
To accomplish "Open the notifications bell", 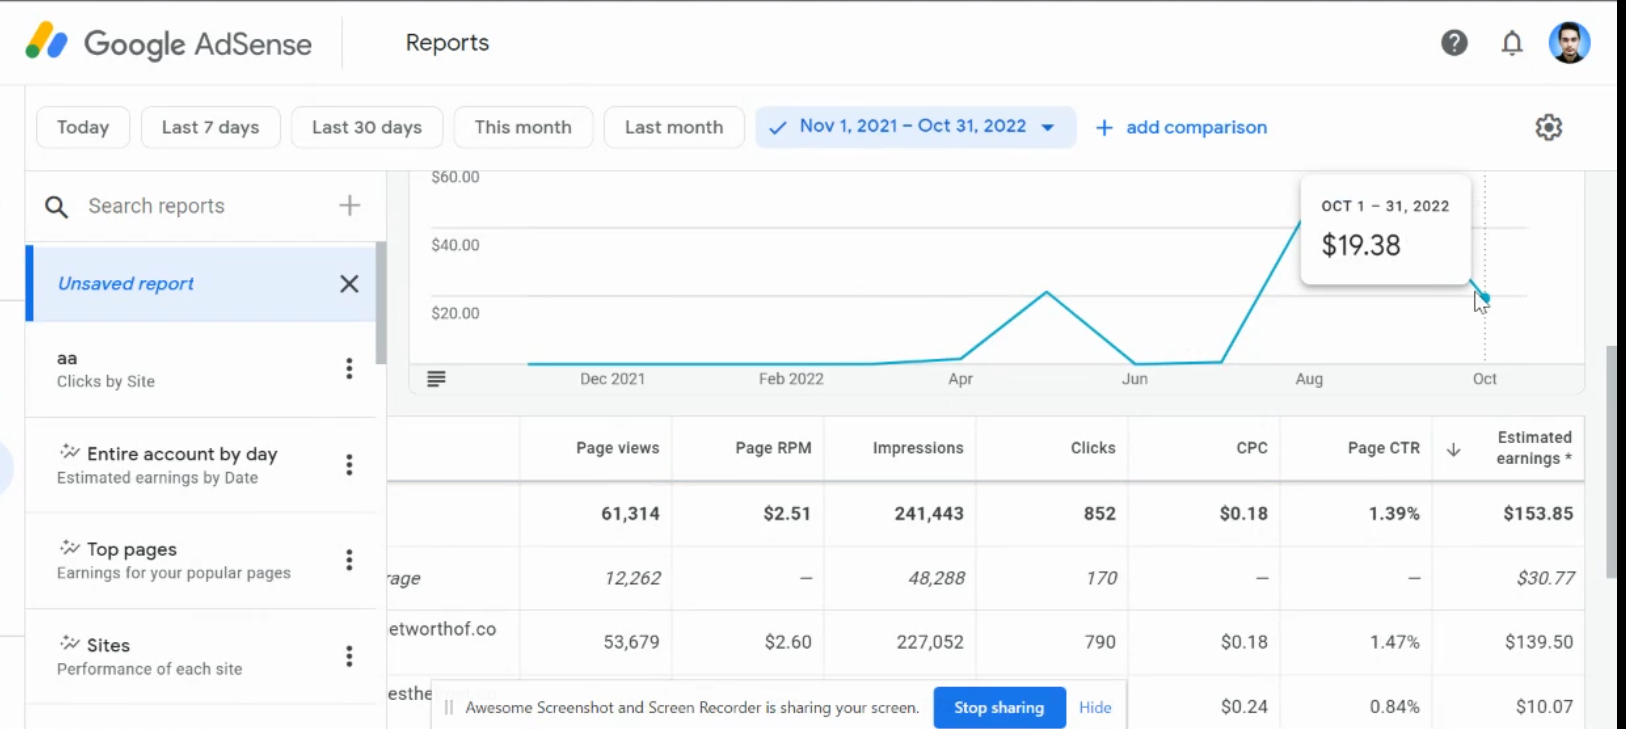I will tap(1512, 43).
